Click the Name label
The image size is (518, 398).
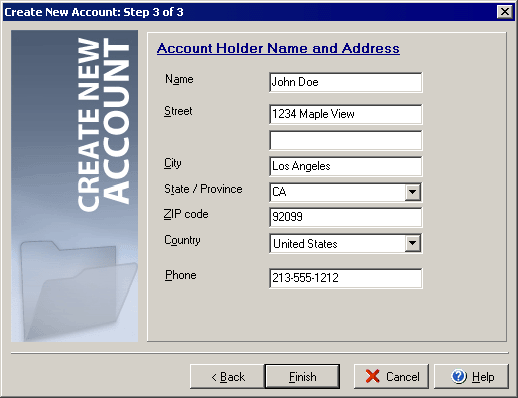point(179,79)
